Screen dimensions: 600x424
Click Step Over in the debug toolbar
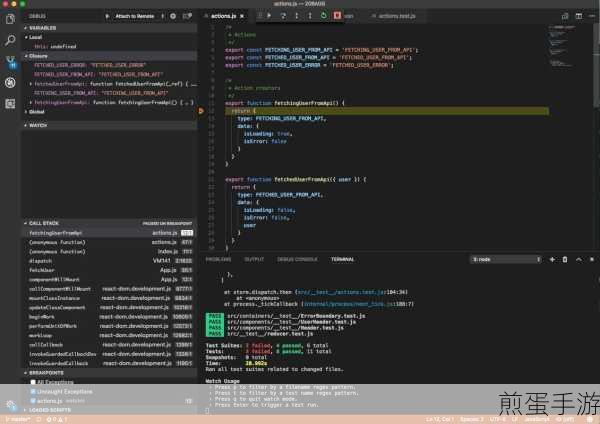(x=283, y=16)
